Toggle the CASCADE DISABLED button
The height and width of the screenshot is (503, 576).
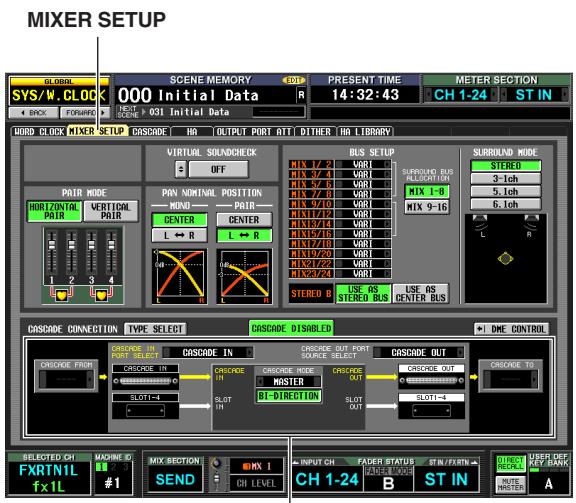point(291,328)
